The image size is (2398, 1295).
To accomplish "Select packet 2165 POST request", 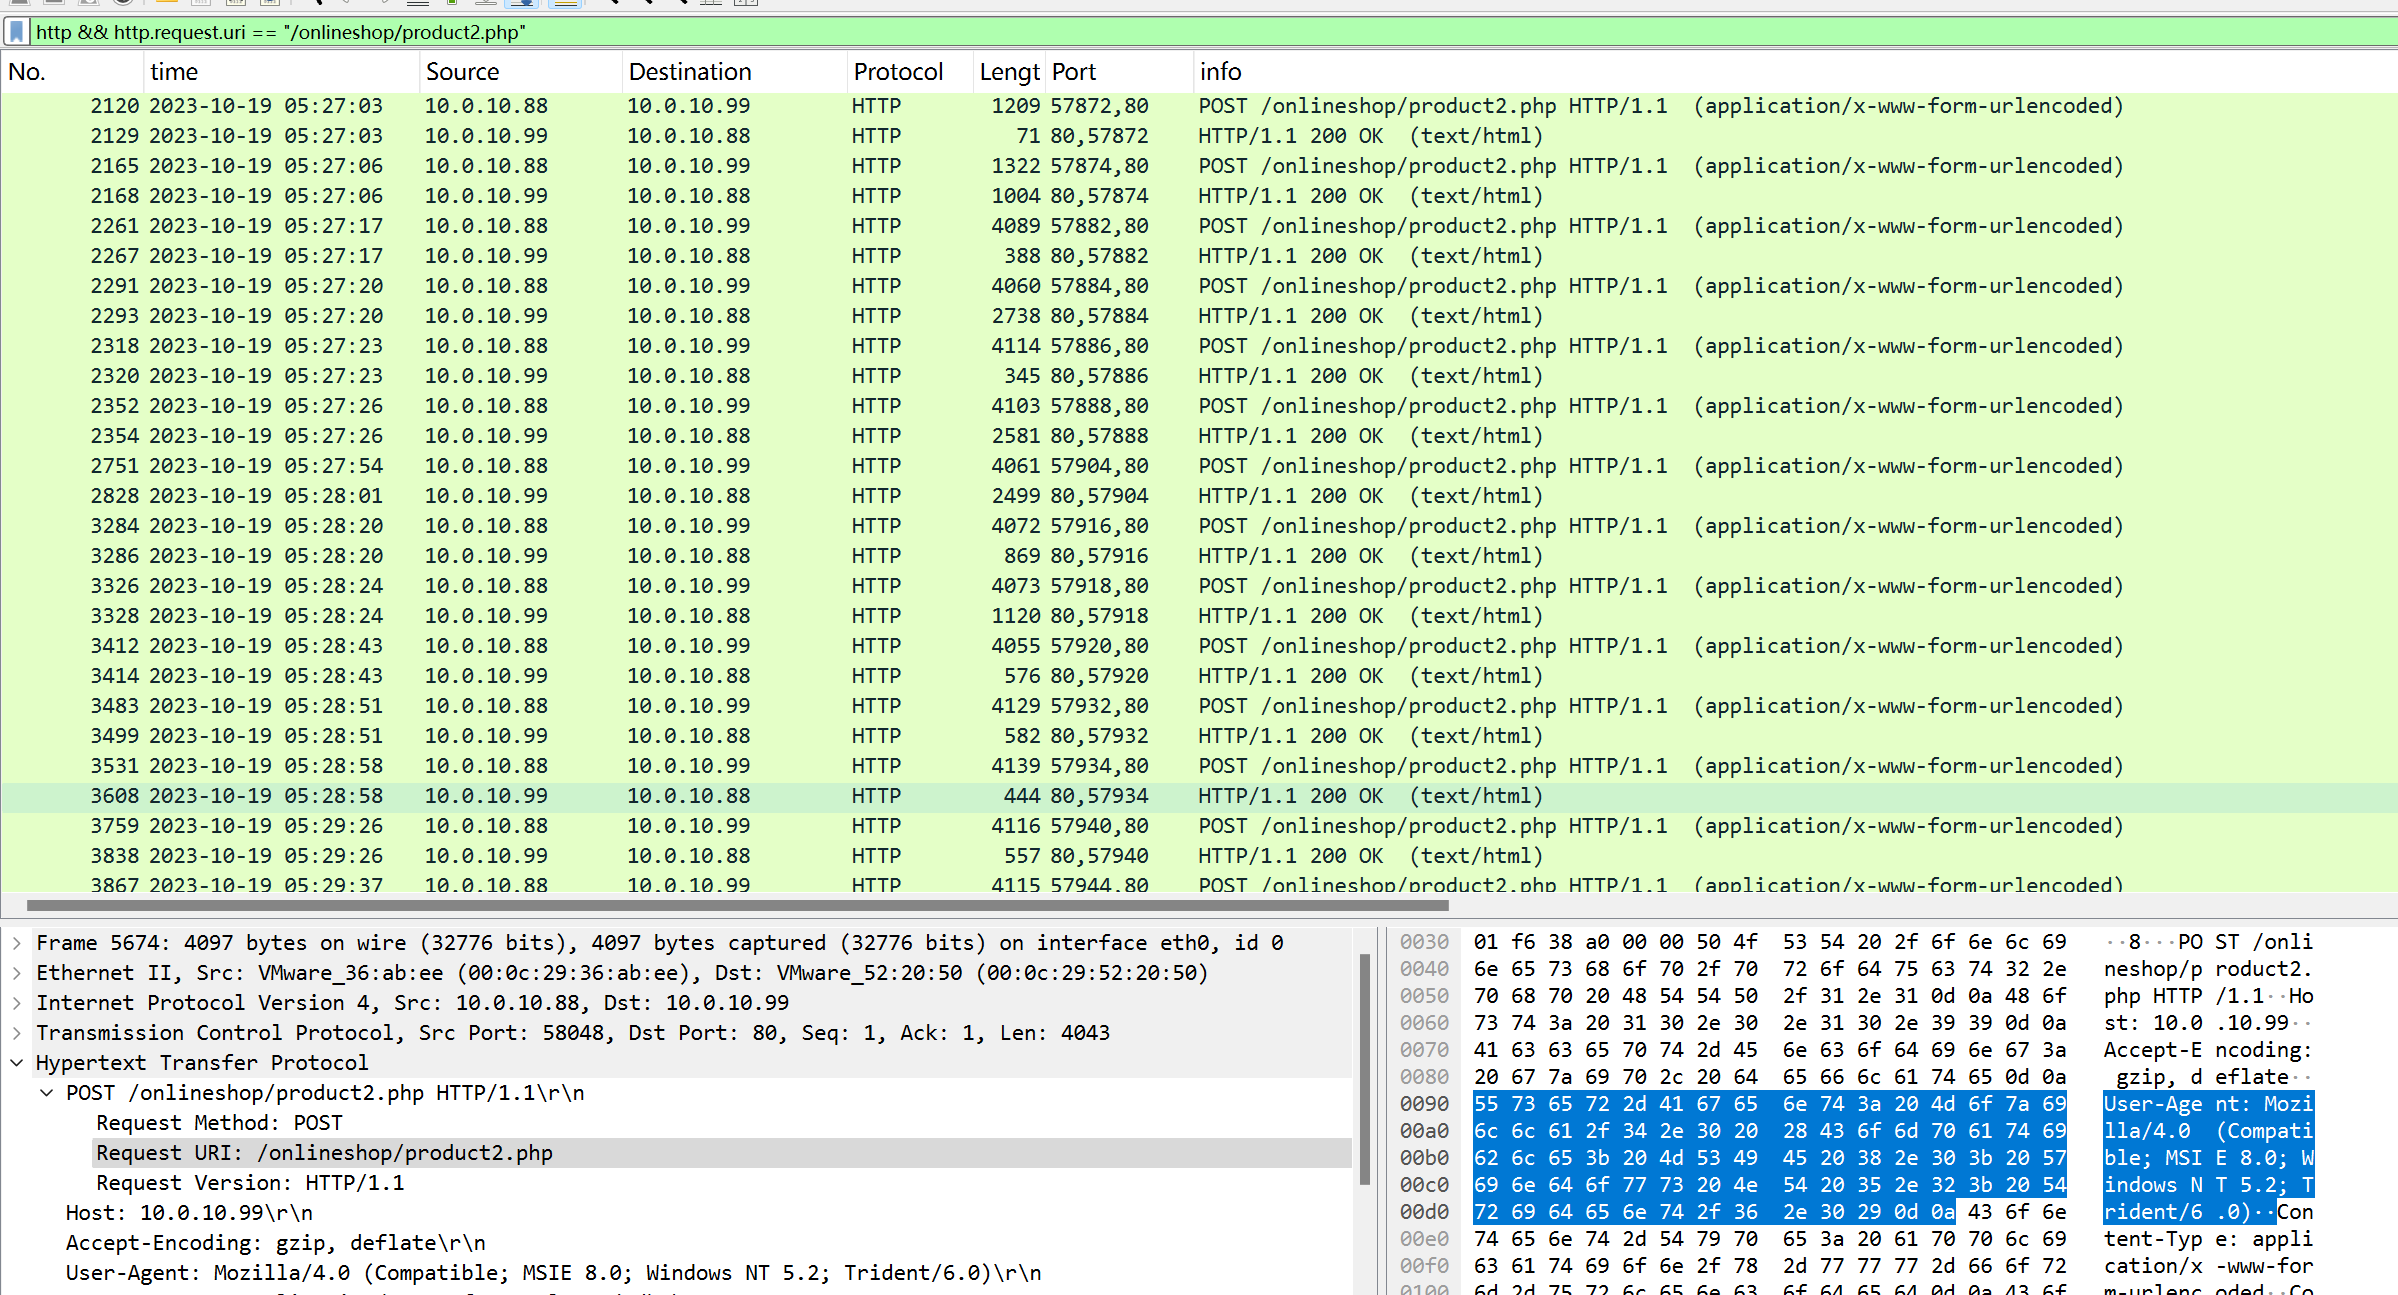I will 1199,166.
